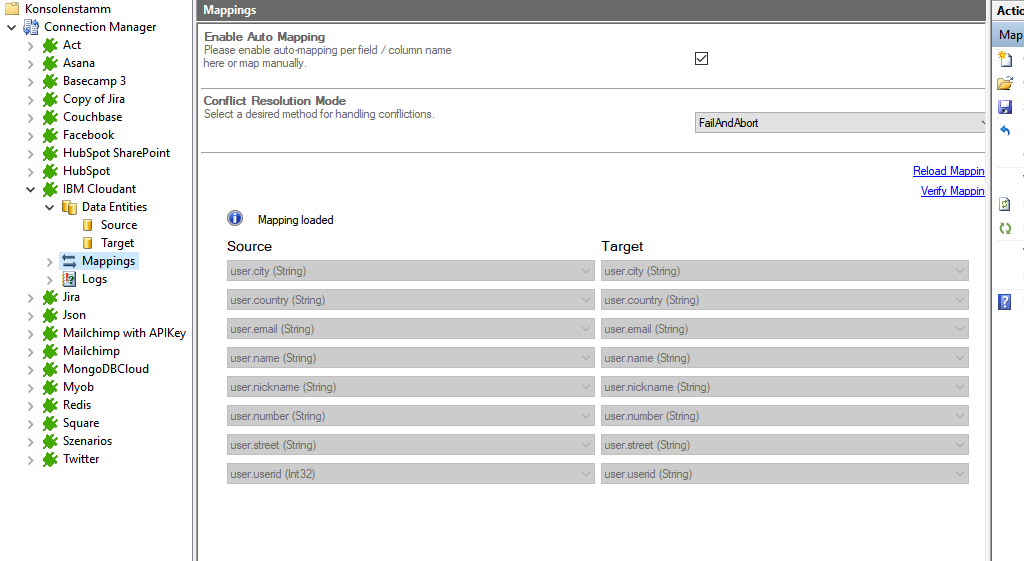Click the open folder icon in Actions pane
The width and height of the screenshot is (1024, 561).
[x=1005, y=83]
